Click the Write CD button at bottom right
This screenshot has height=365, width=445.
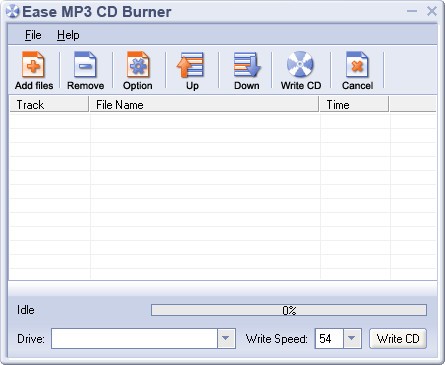[x=398, y=338]
